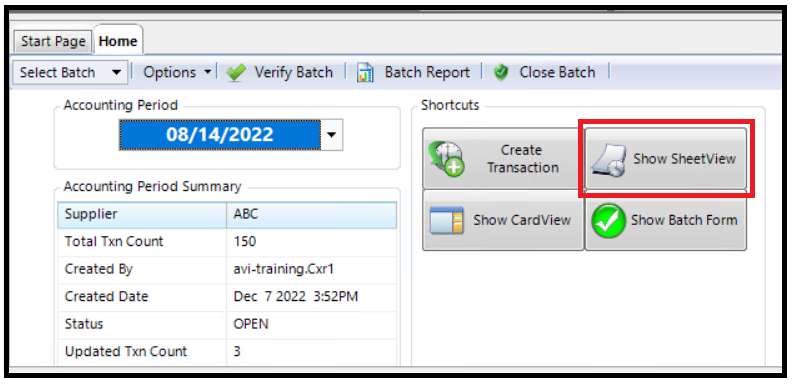Click the green shield Close Batch icon
Image resolution: width=793 pixels, height=387 pixels.
(x=501, y=73)
